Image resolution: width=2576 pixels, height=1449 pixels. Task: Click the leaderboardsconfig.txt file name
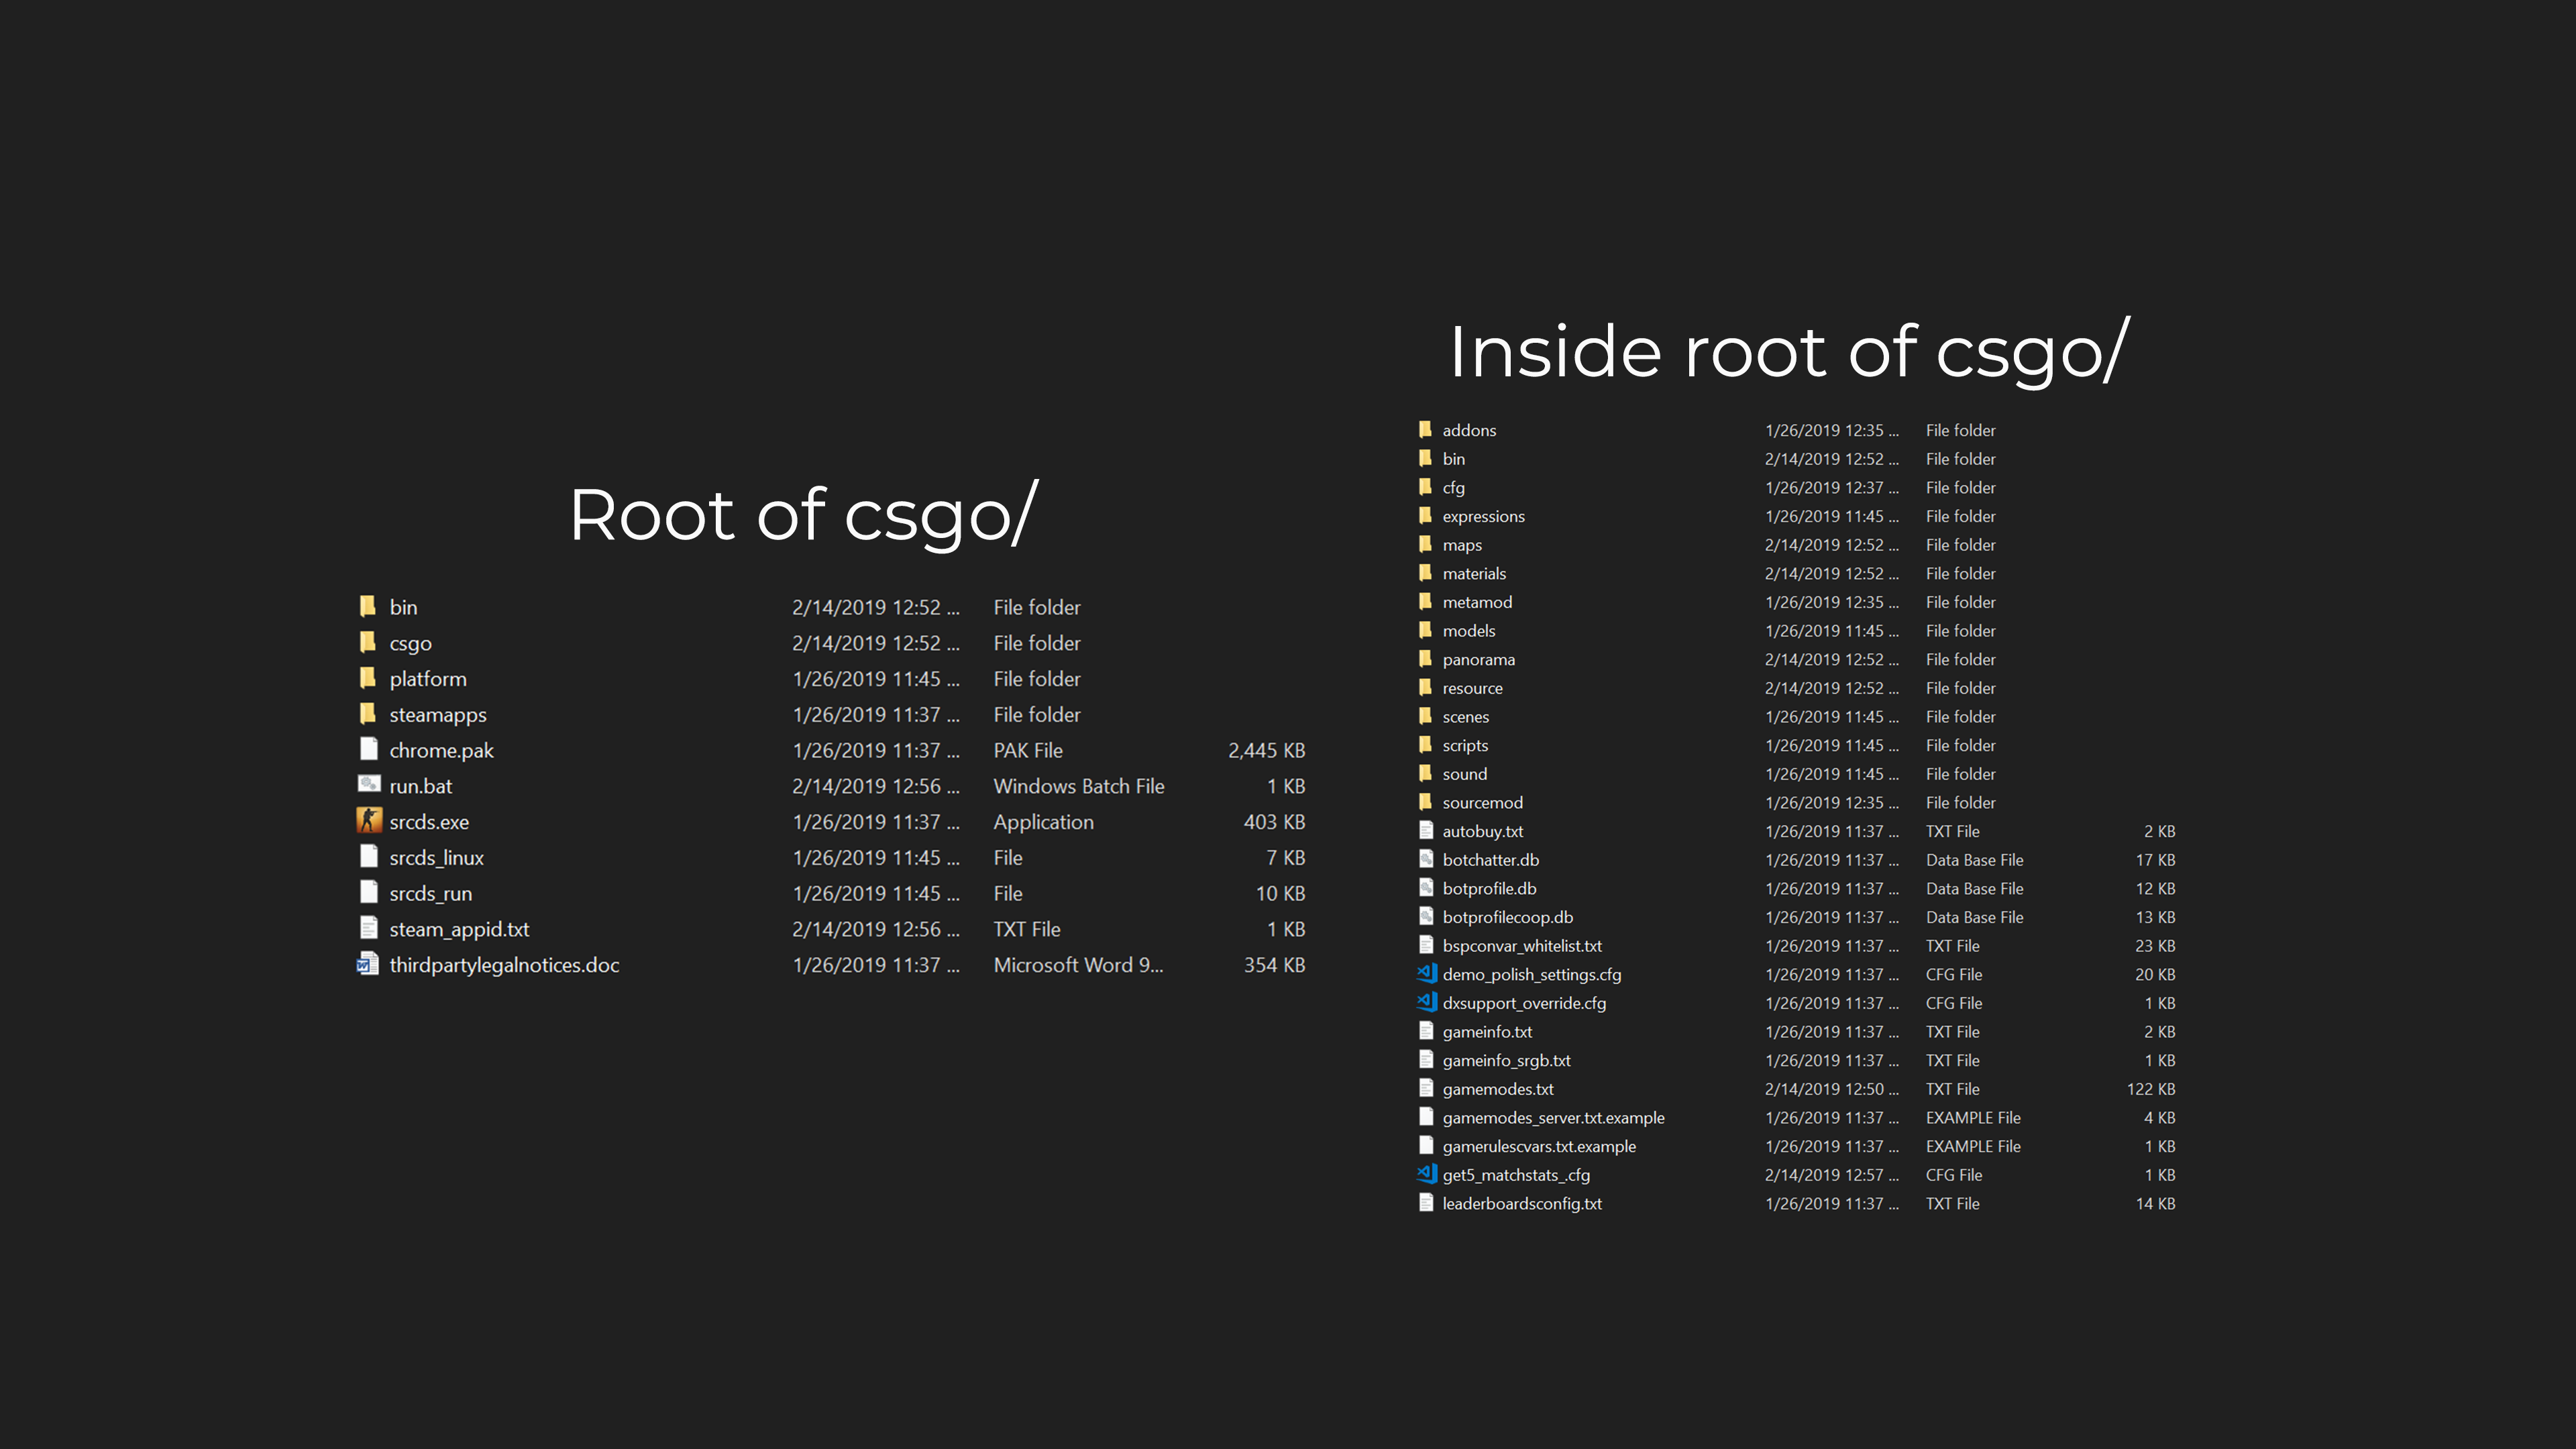[1521, 1203]
